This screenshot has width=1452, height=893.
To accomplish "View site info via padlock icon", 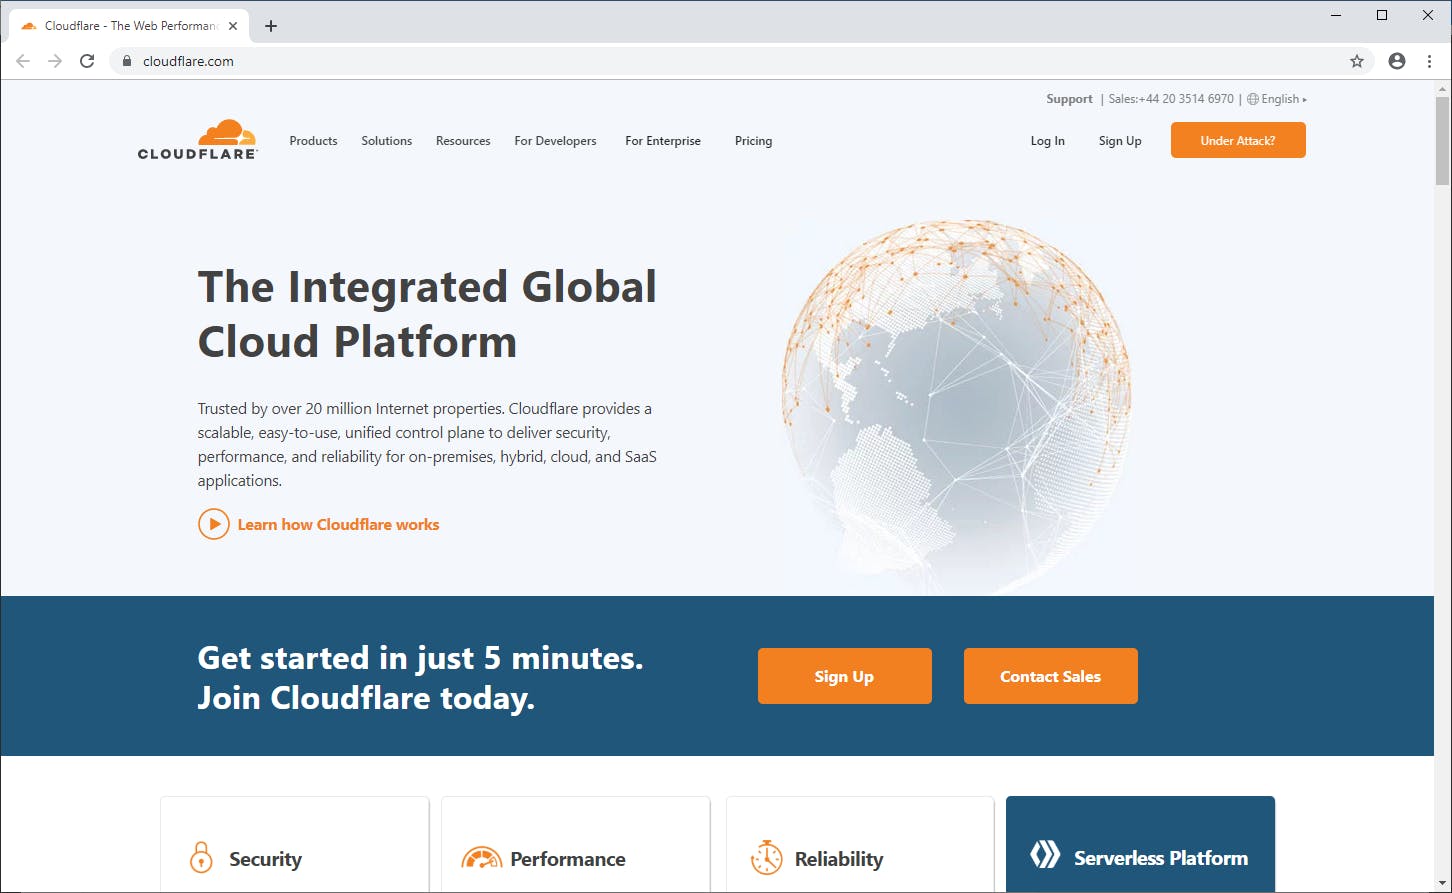I will (127, 61).
